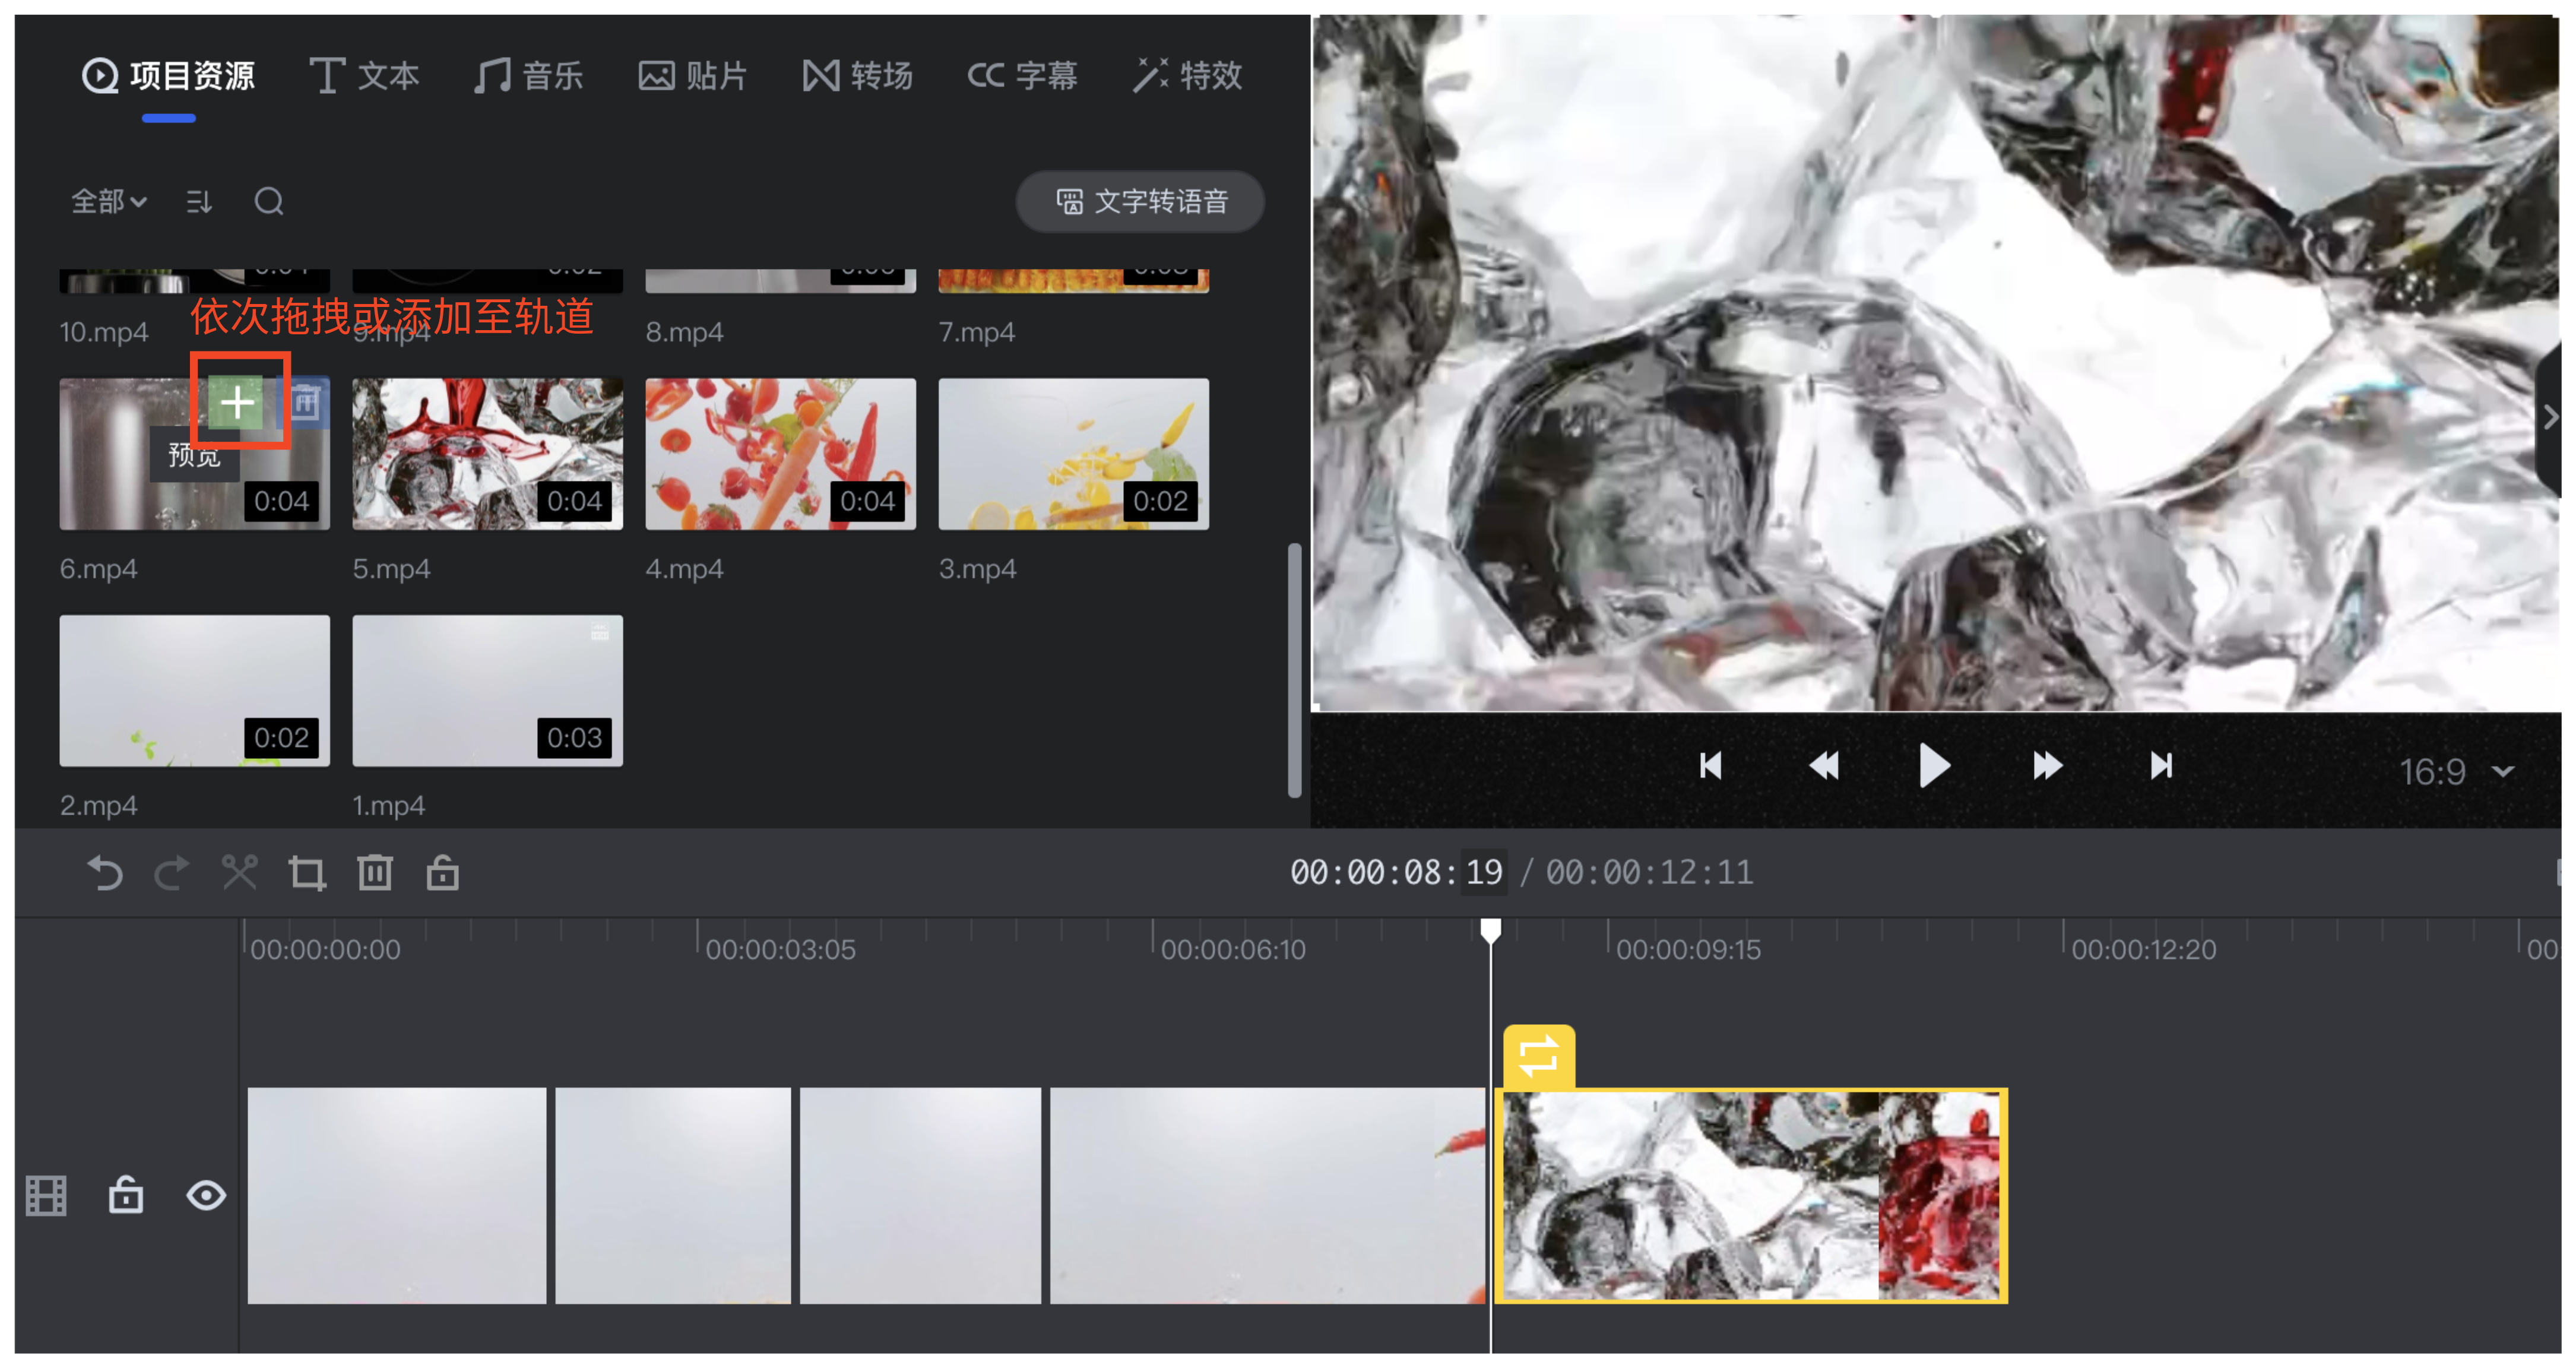Open the 16:9 aspect ratio dropdown
The image size is (2576, 1368).
2457,771
